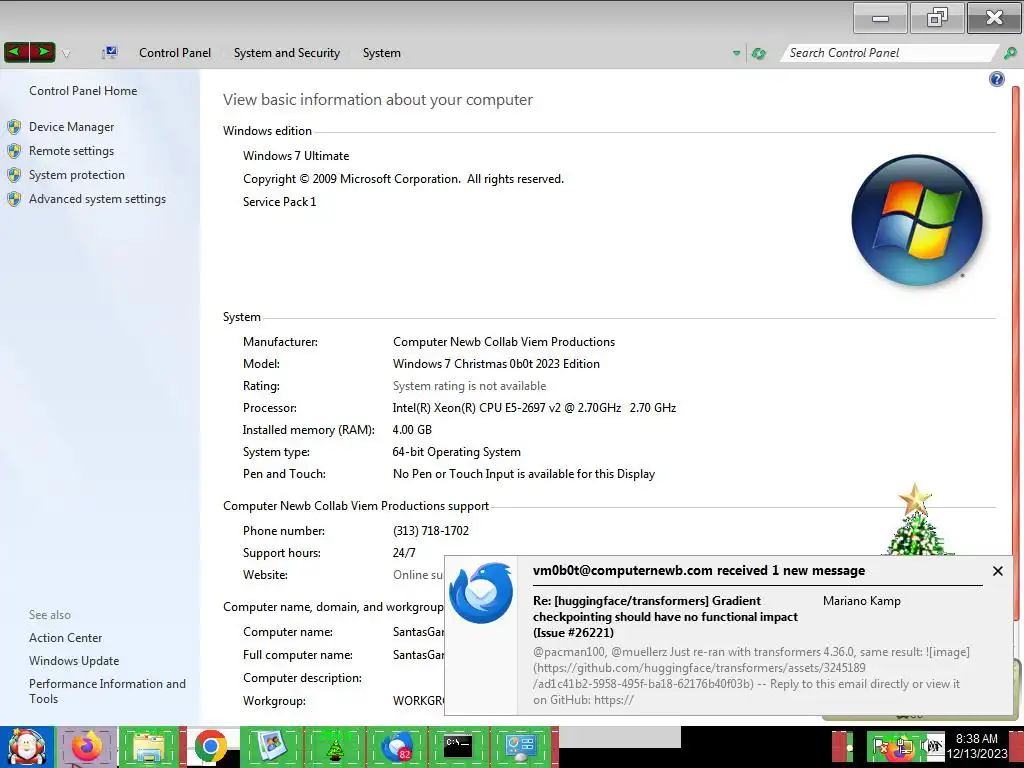The image size is (1024, 768).
Task: Open Help with the question mark icon
Action: (997, 79)
